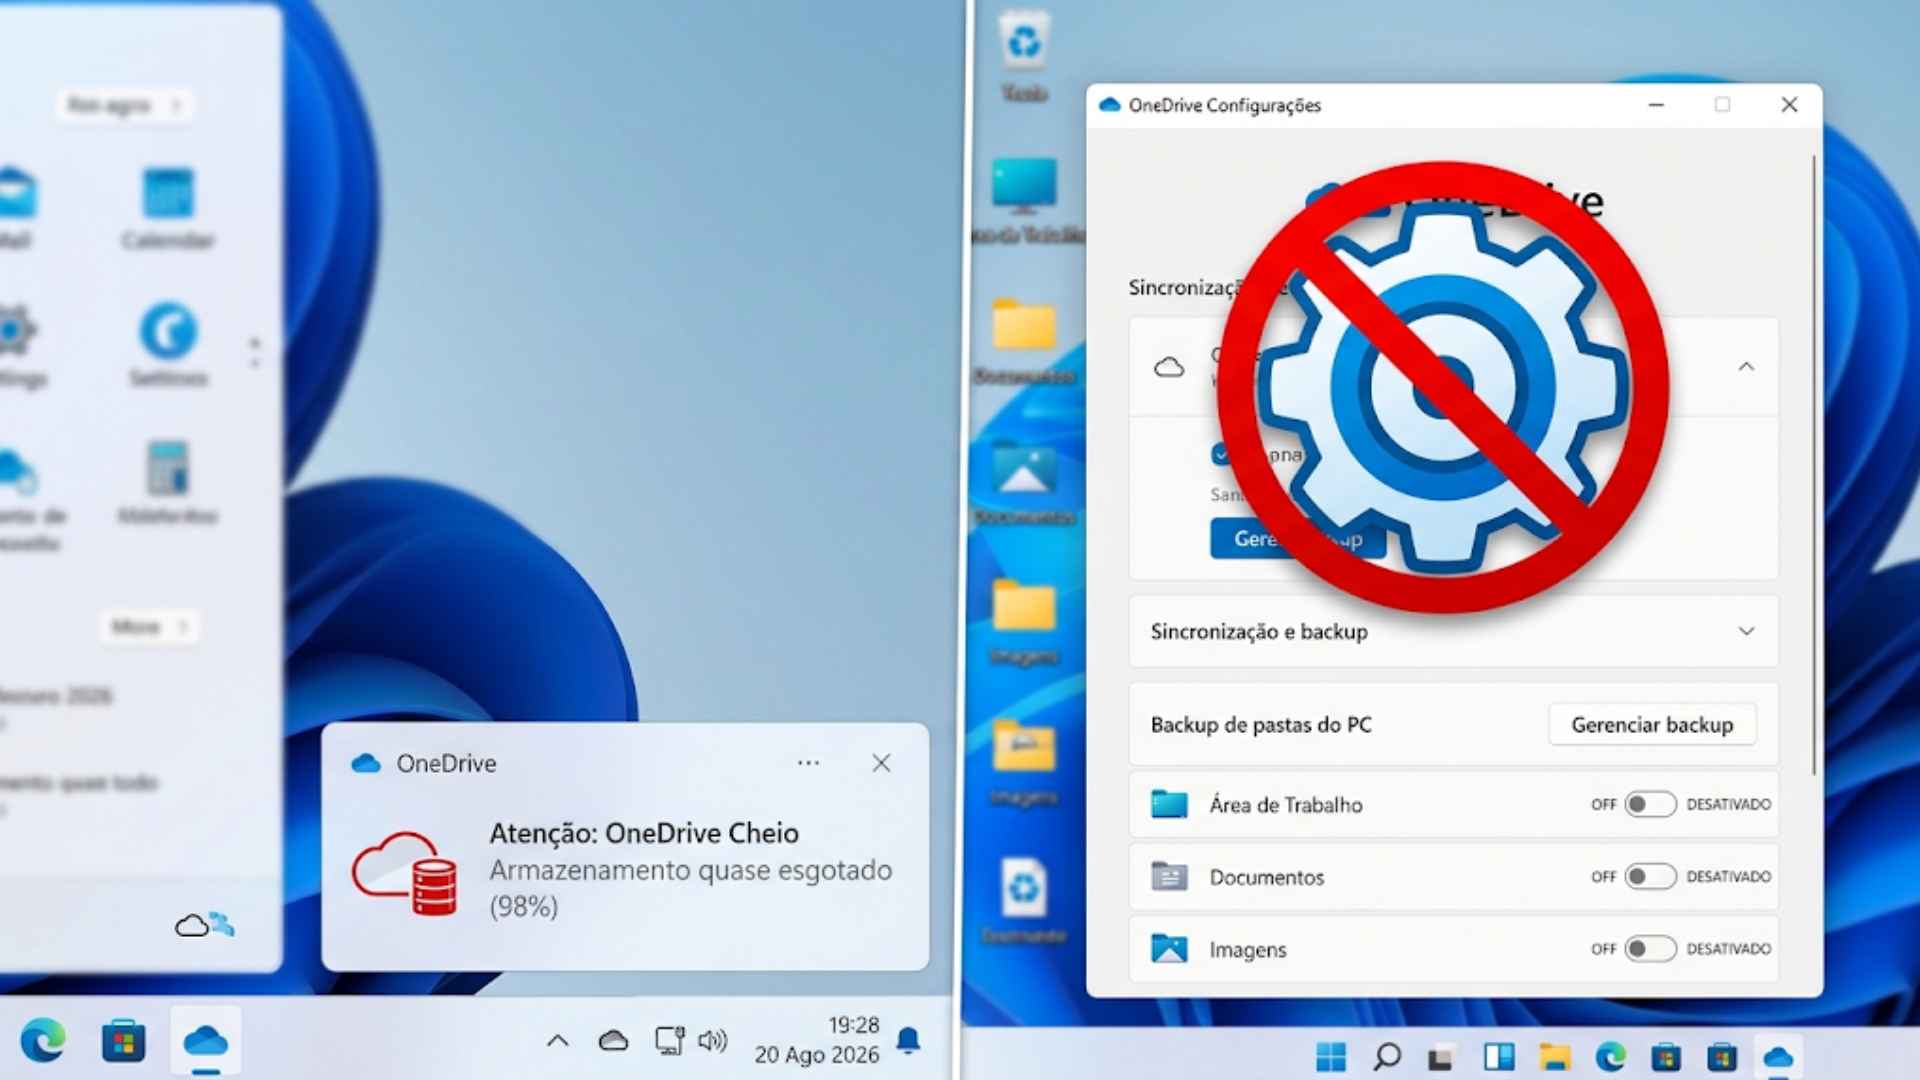Select the Gerenciar backup button

point(1652,725)
